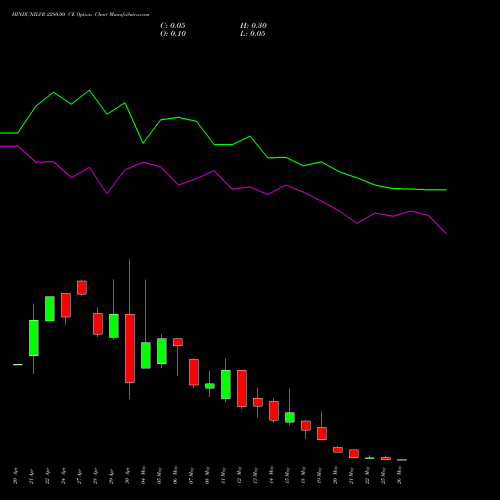Click the close value 'C: 0.05'
Viewport: 500px width, 500px height.
[173, 26]
